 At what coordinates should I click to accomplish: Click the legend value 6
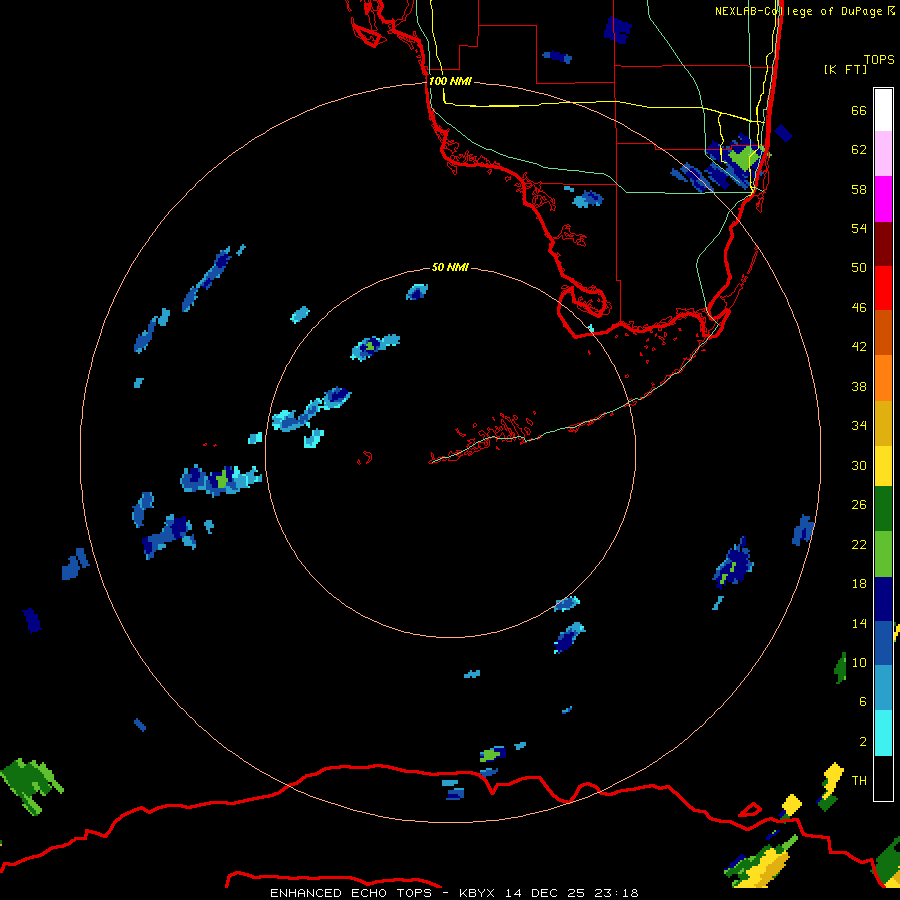863,702
